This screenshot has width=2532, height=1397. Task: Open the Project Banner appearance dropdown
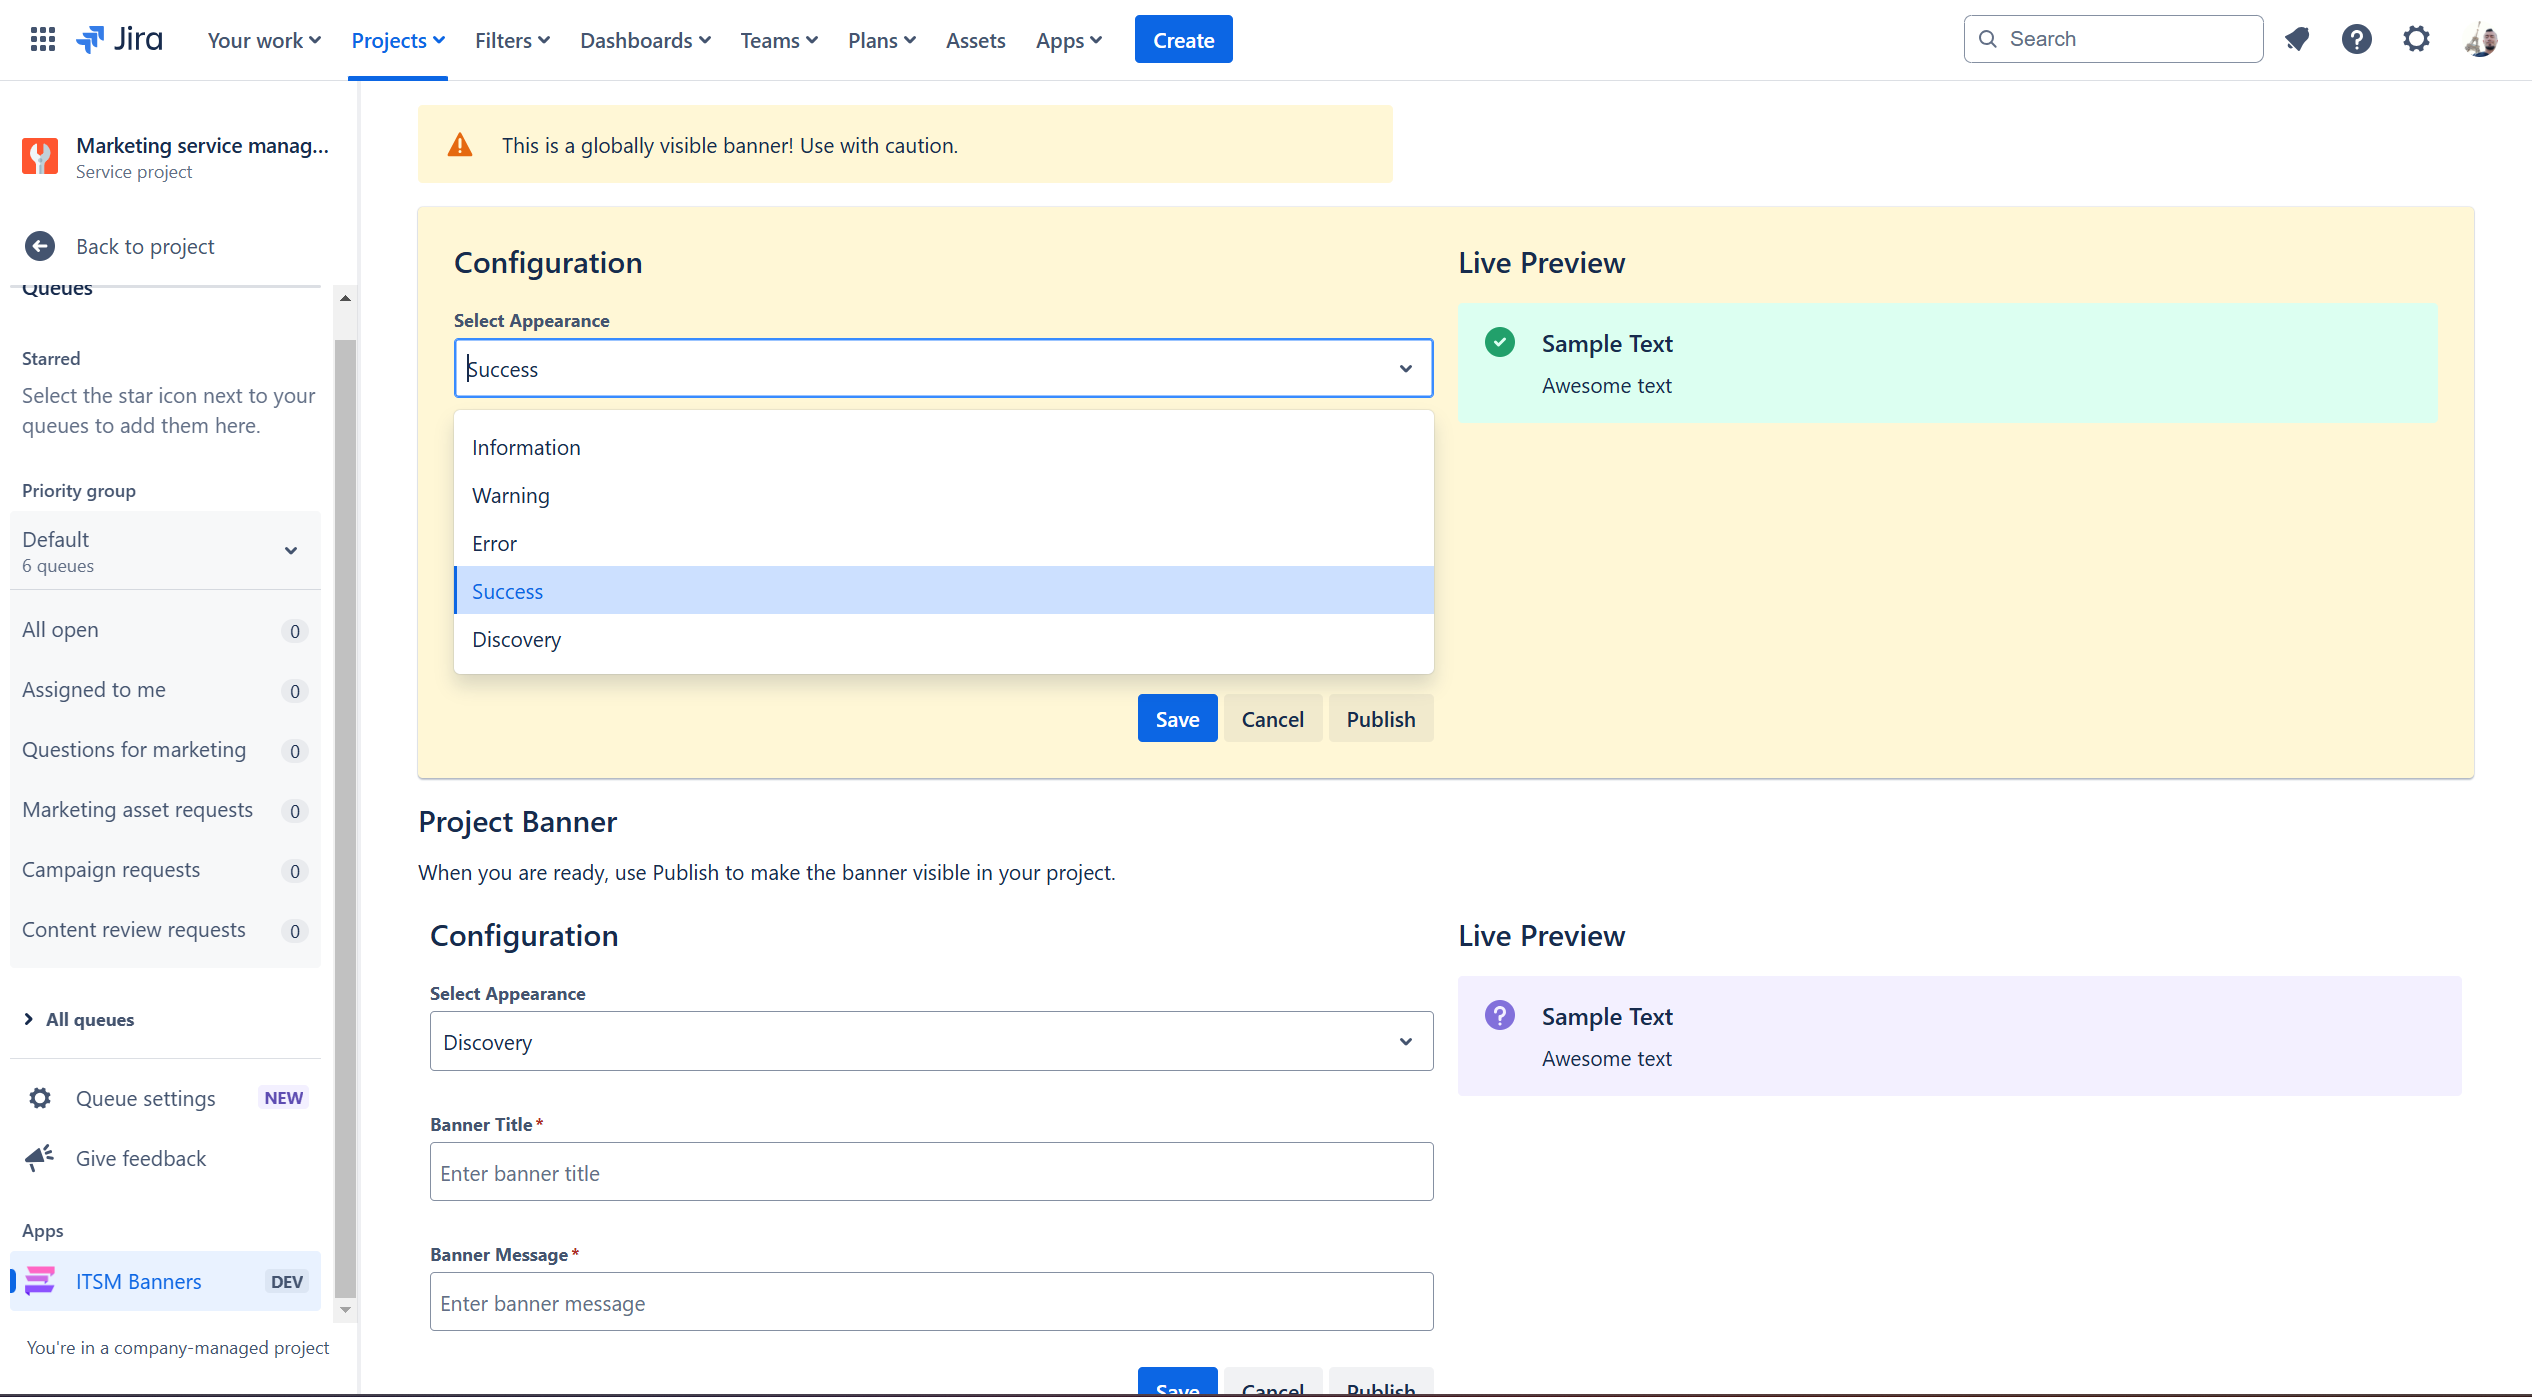click(931, 1041)
